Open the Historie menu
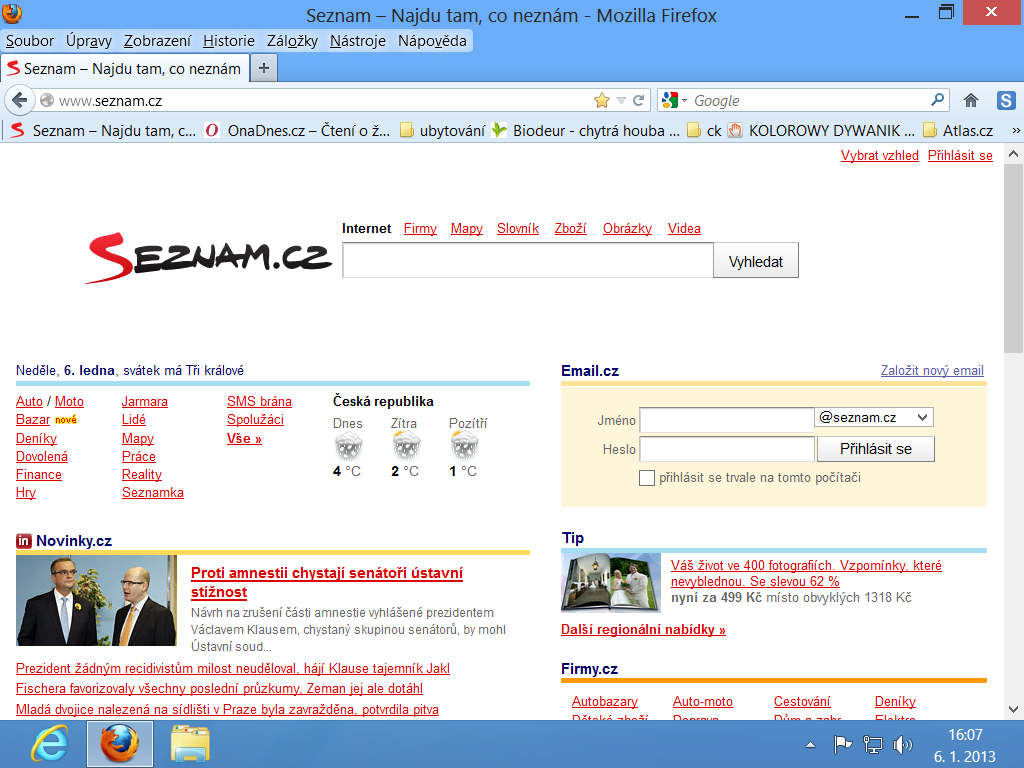Viewport: 1024px width, 768px height. click(229, 41)
